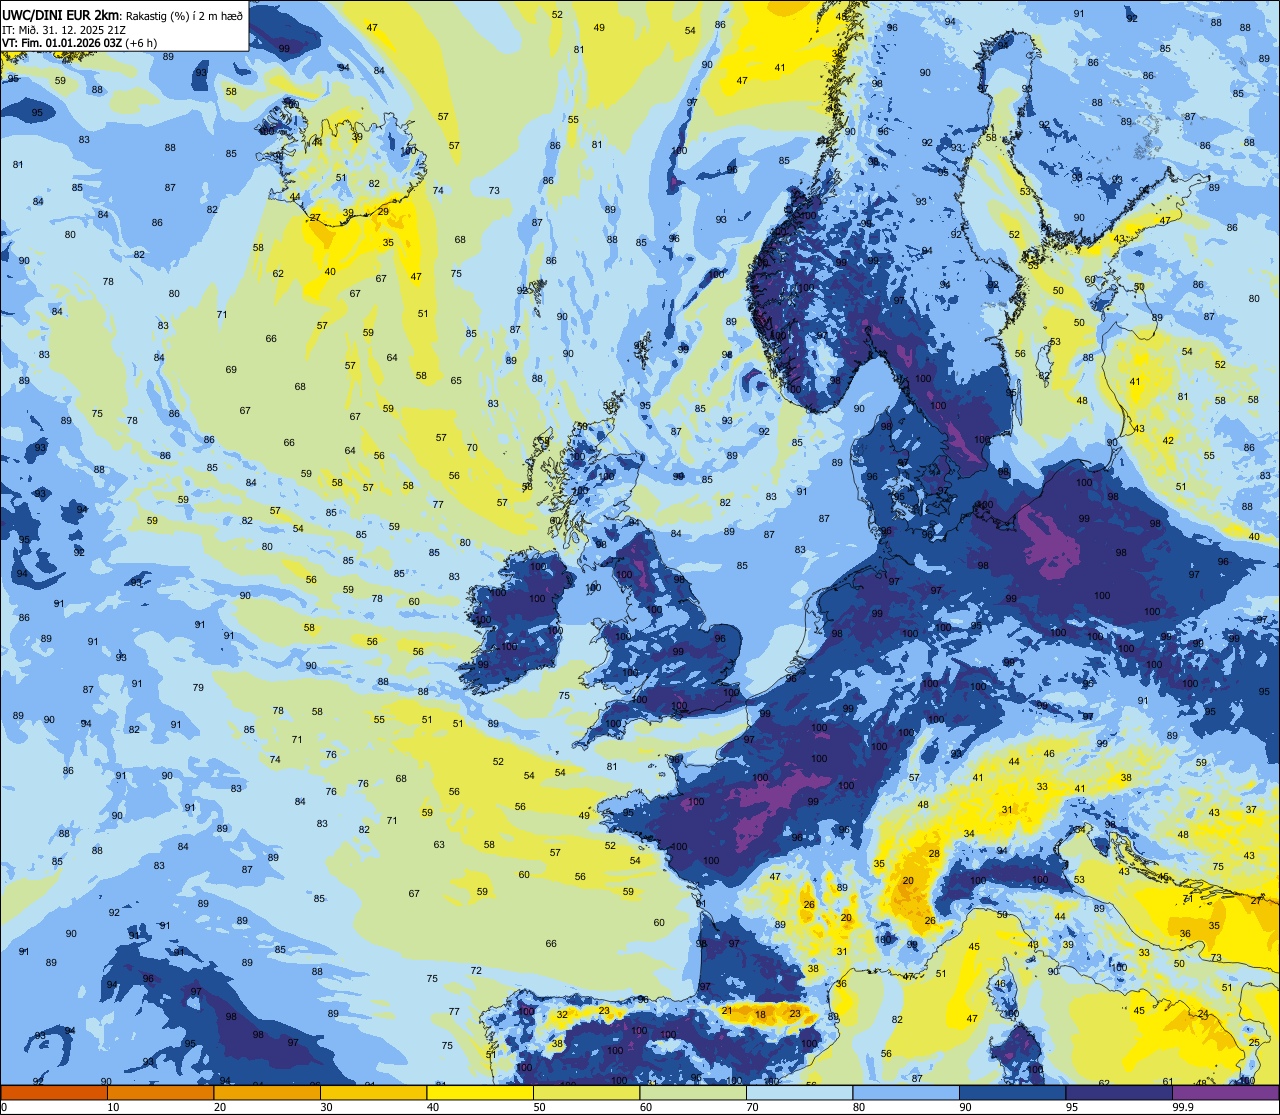The width and height of the screenshot is (1280, 1115).
Task: Click the "50" tick label on the color scale
Action: [x=539, y=1107]
